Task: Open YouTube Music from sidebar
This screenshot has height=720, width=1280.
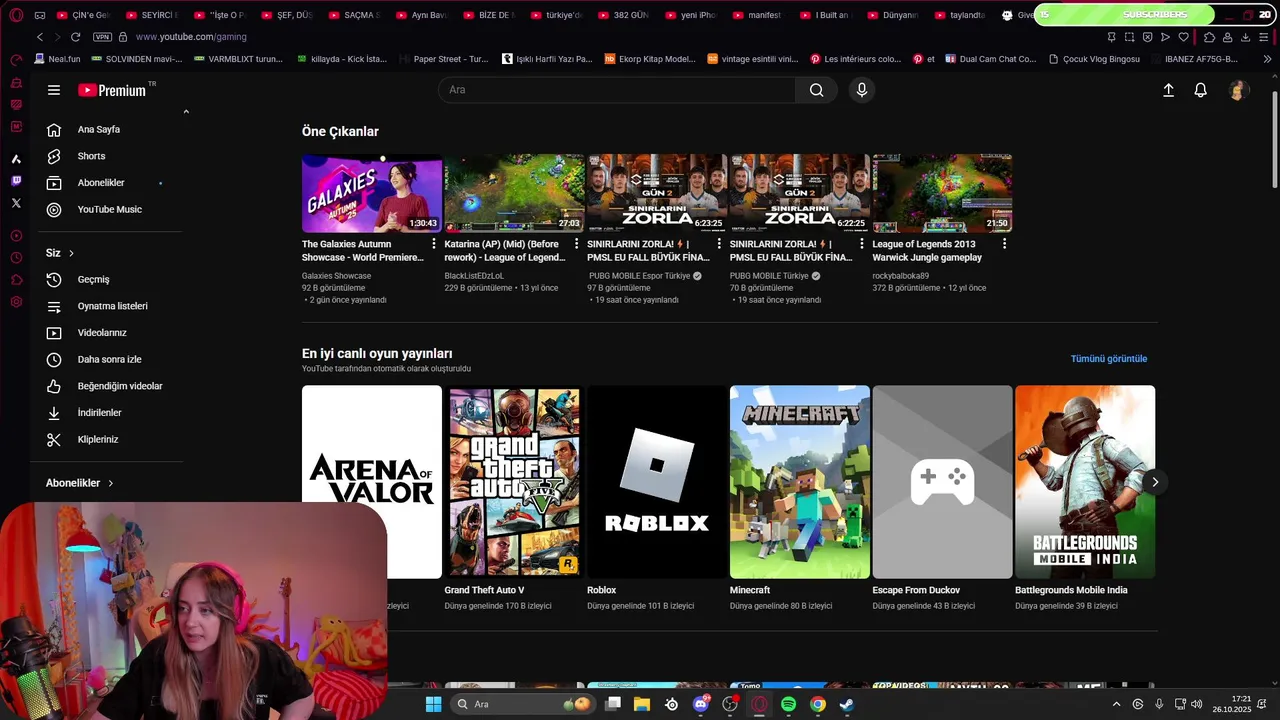Action: click(x=110, y=209)
